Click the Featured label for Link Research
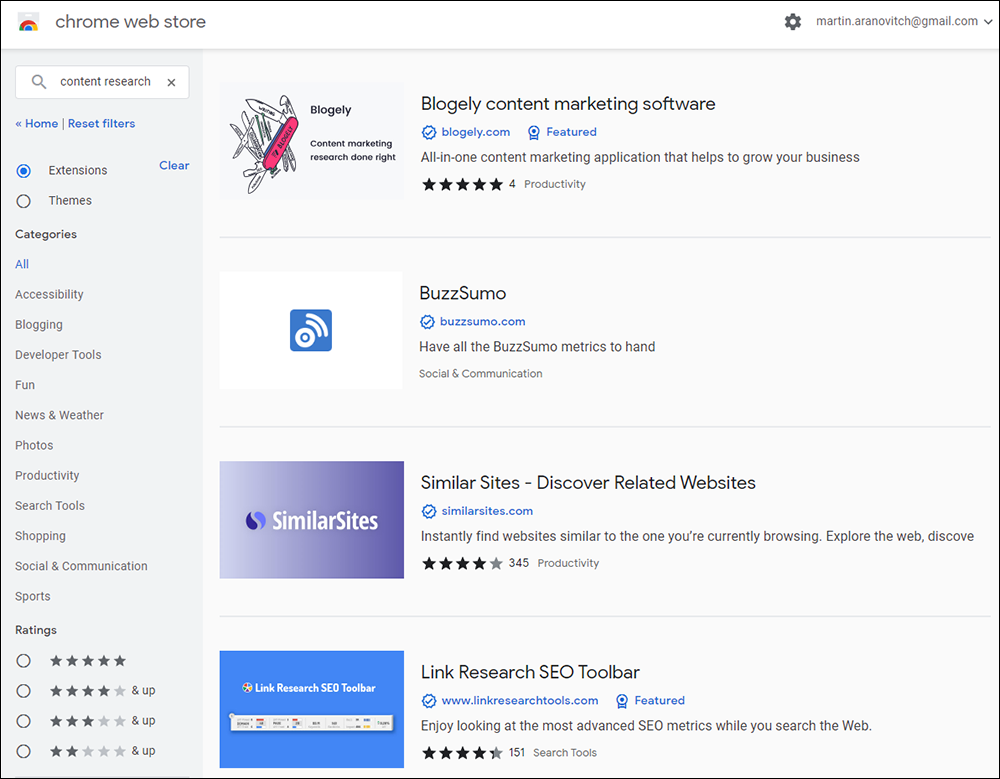 (x=659, y=701)
